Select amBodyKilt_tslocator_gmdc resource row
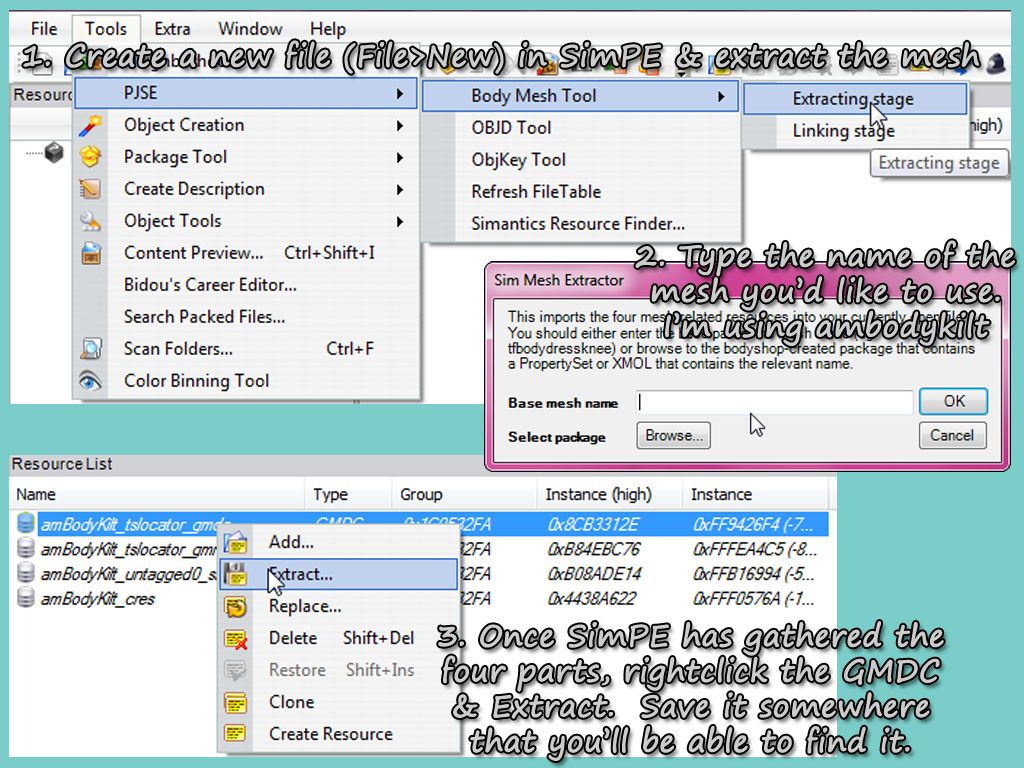 click(419, 524)
